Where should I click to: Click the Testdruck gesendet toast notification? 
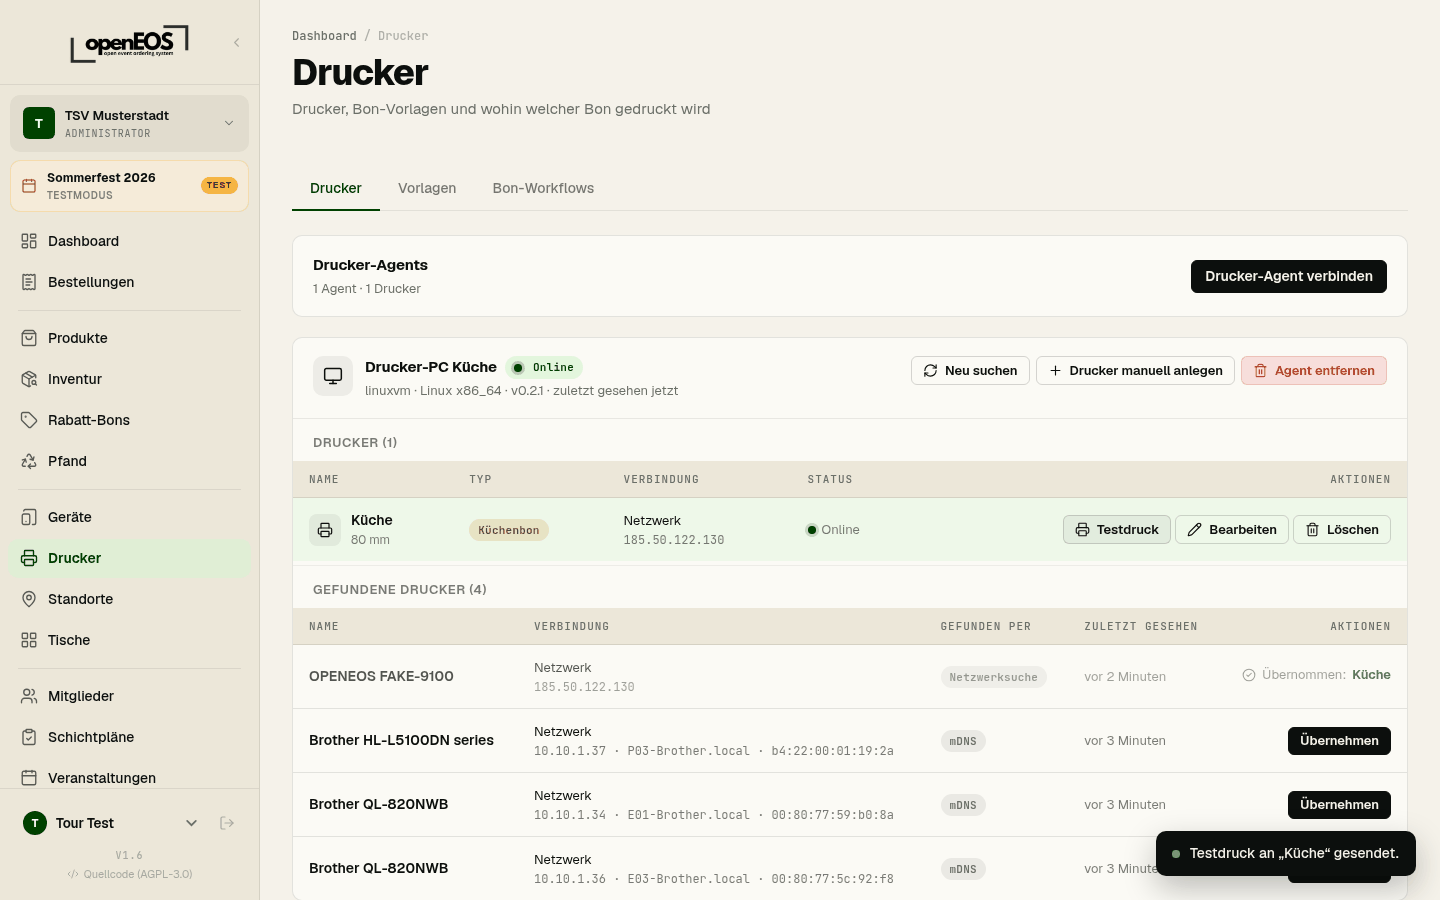coord(1286,854)
